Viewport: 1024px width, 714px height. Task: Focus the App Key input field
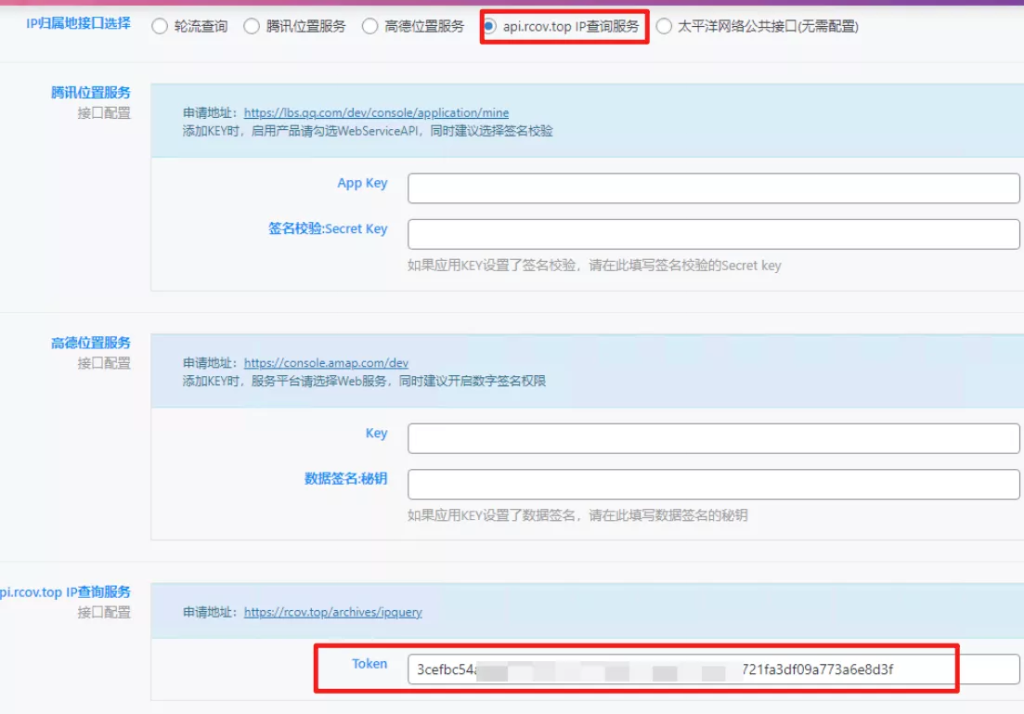click(713, 188)
